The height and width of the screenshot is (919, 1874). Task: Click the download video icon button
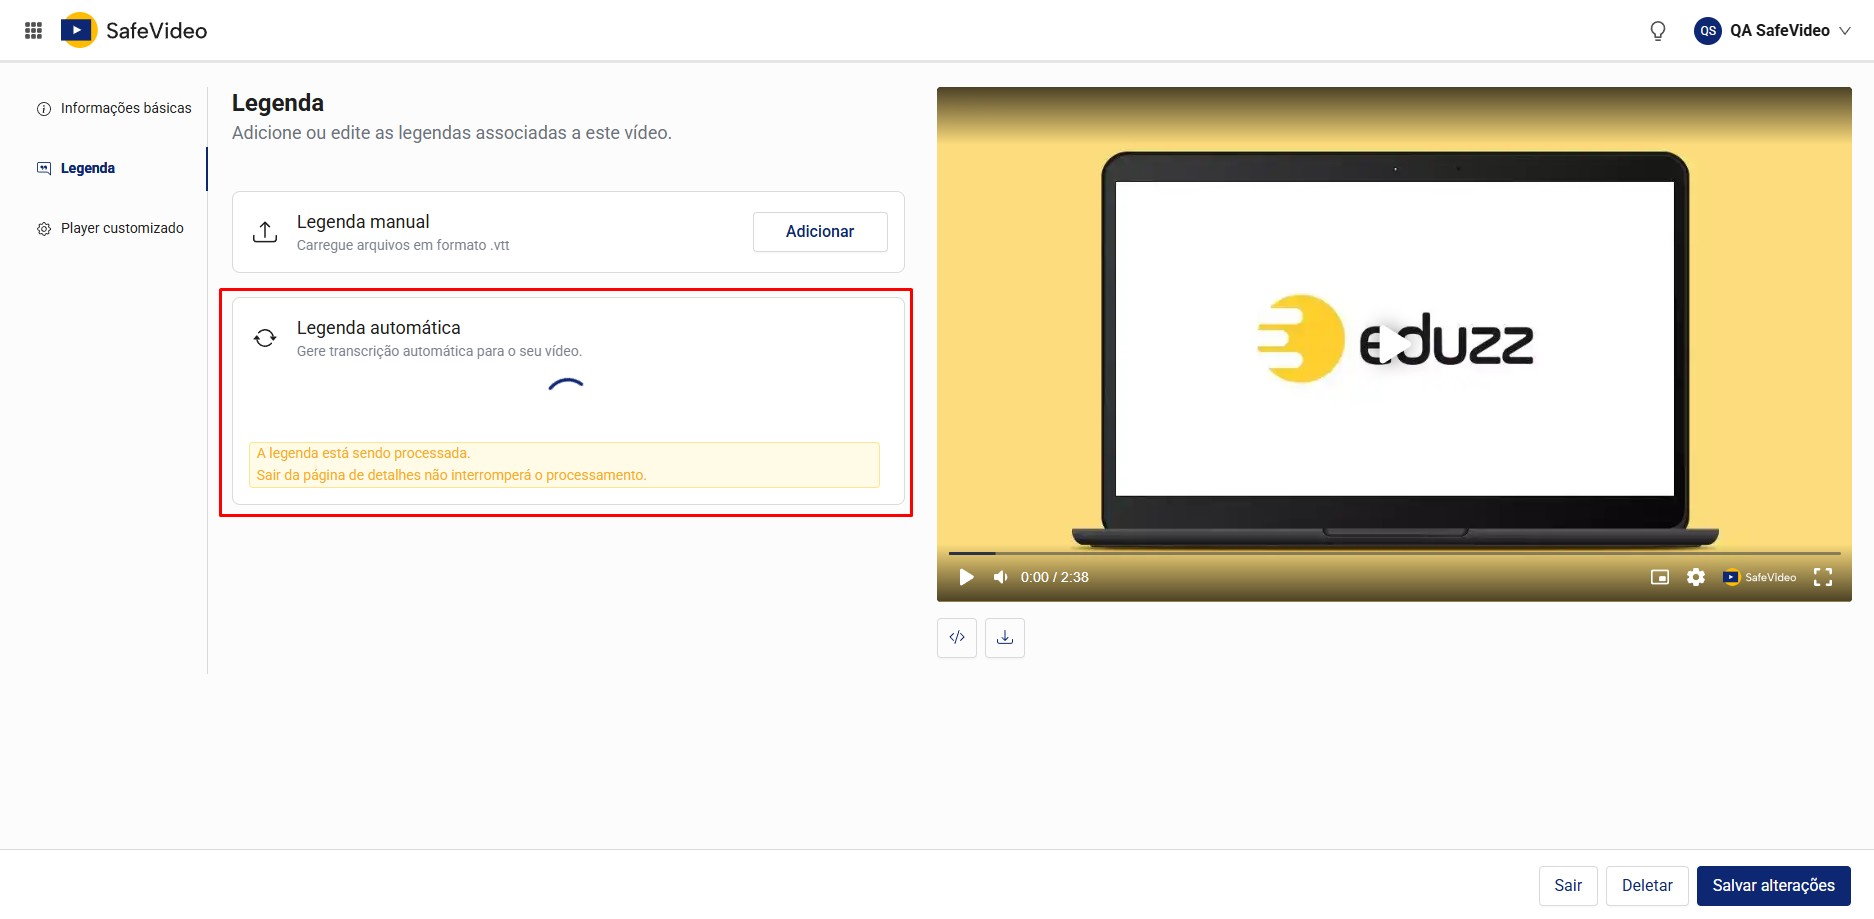[x=1005, y=638]
